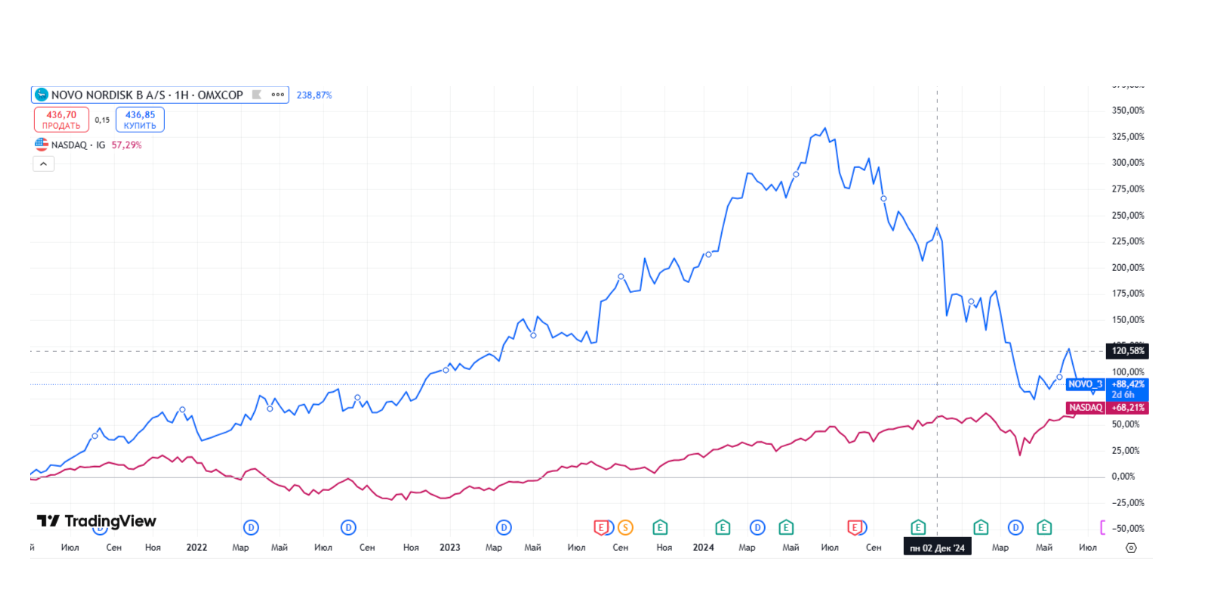Screen dimensions: 1220x590
Task: Click the green earnings E marker near November 2023
Action: [x=660, y=527]
